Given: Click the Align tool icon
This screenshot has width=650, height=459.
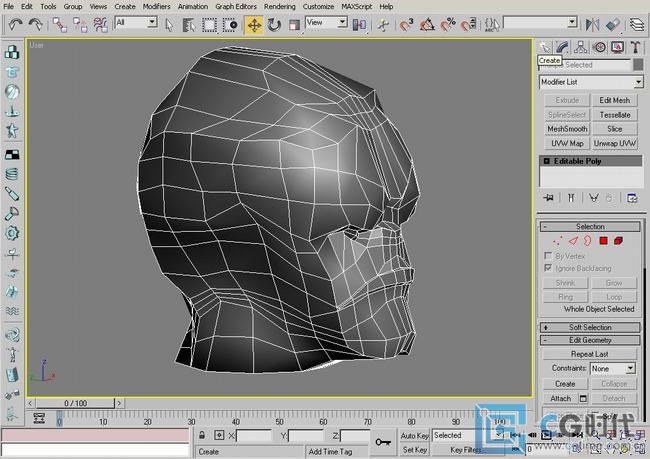Looking at the screenshot, I should 613,25.
